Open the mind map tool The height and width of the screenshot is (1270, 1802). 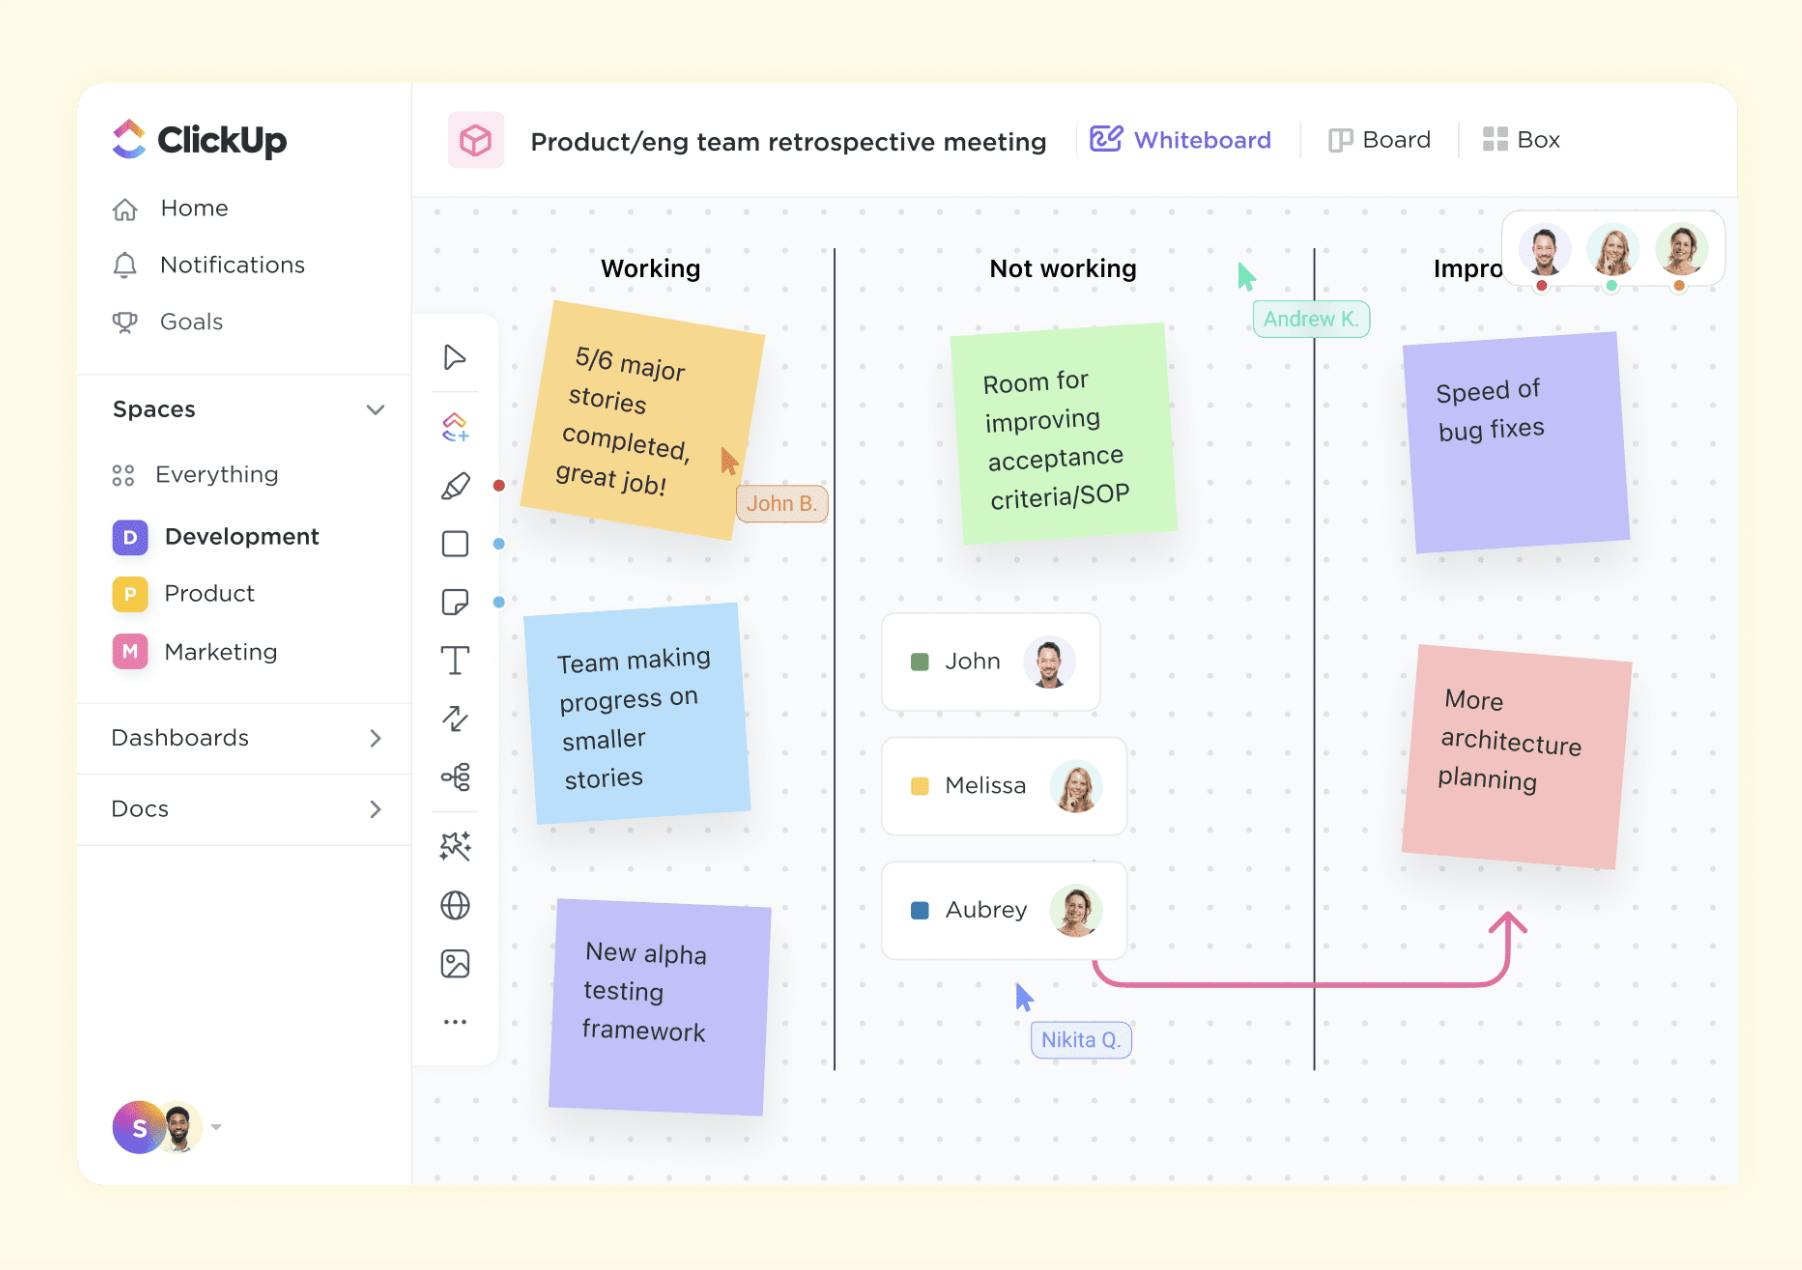coord(455,777)
